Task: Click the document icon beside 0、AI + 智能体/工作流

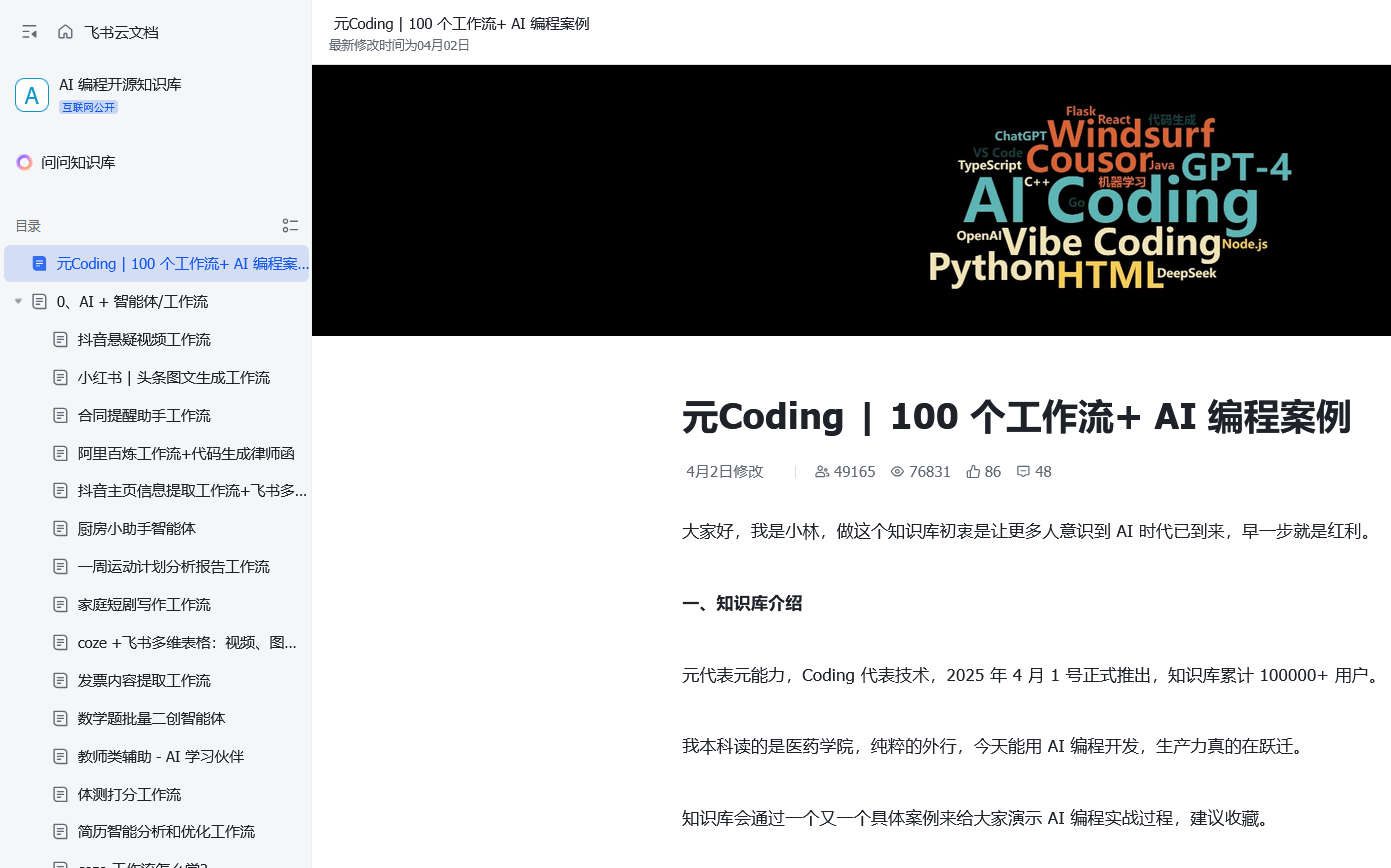Action: [x=39, y=302]
